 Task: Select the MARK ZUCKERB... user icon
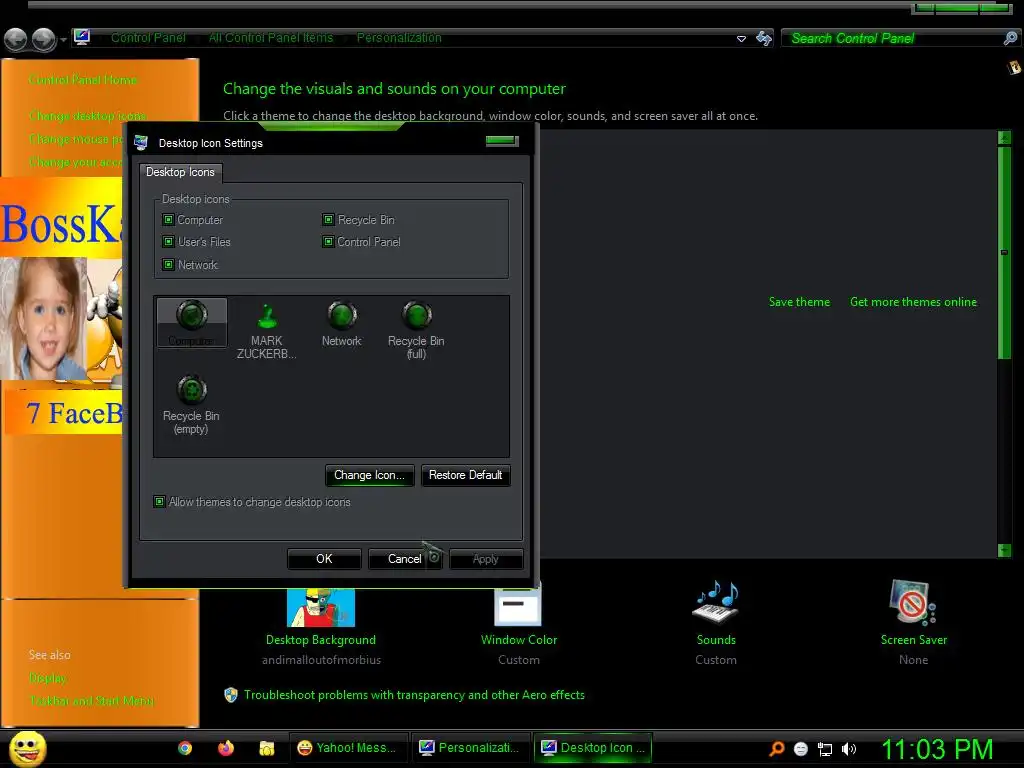266,330
